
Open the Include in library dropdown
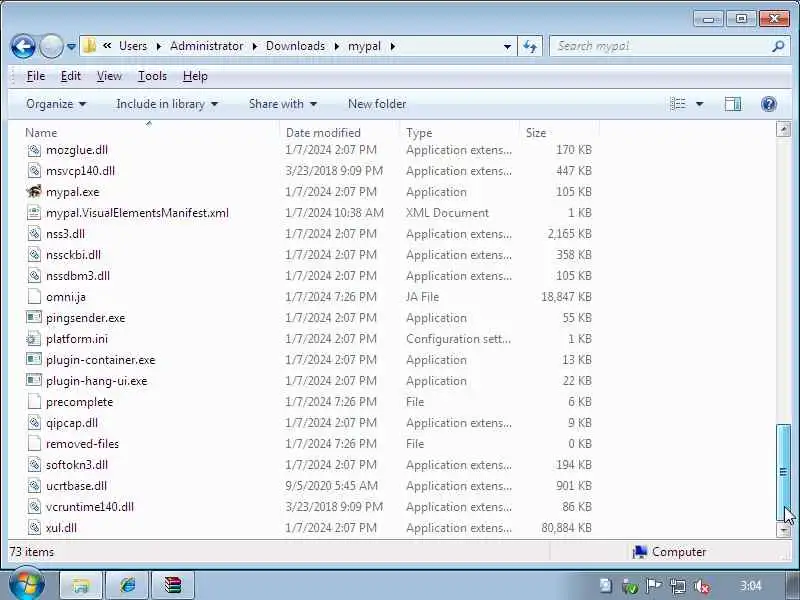click(x=167, y=104)
